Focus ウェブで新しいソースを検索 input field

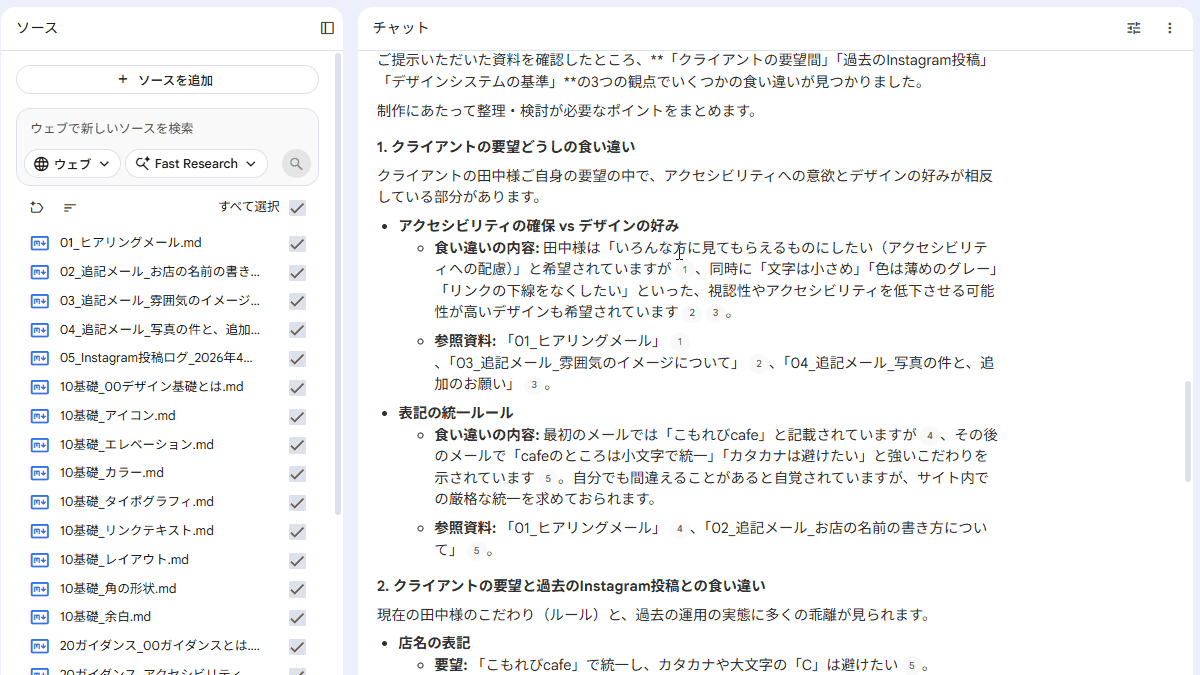coord(167,129)
